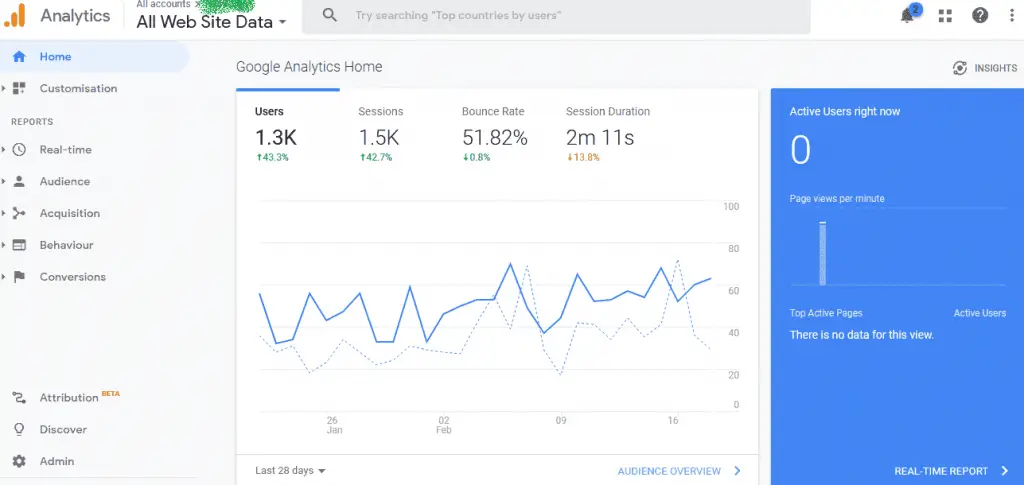
Task: Open the Real-Time Report link
Action: pos(941,471)
